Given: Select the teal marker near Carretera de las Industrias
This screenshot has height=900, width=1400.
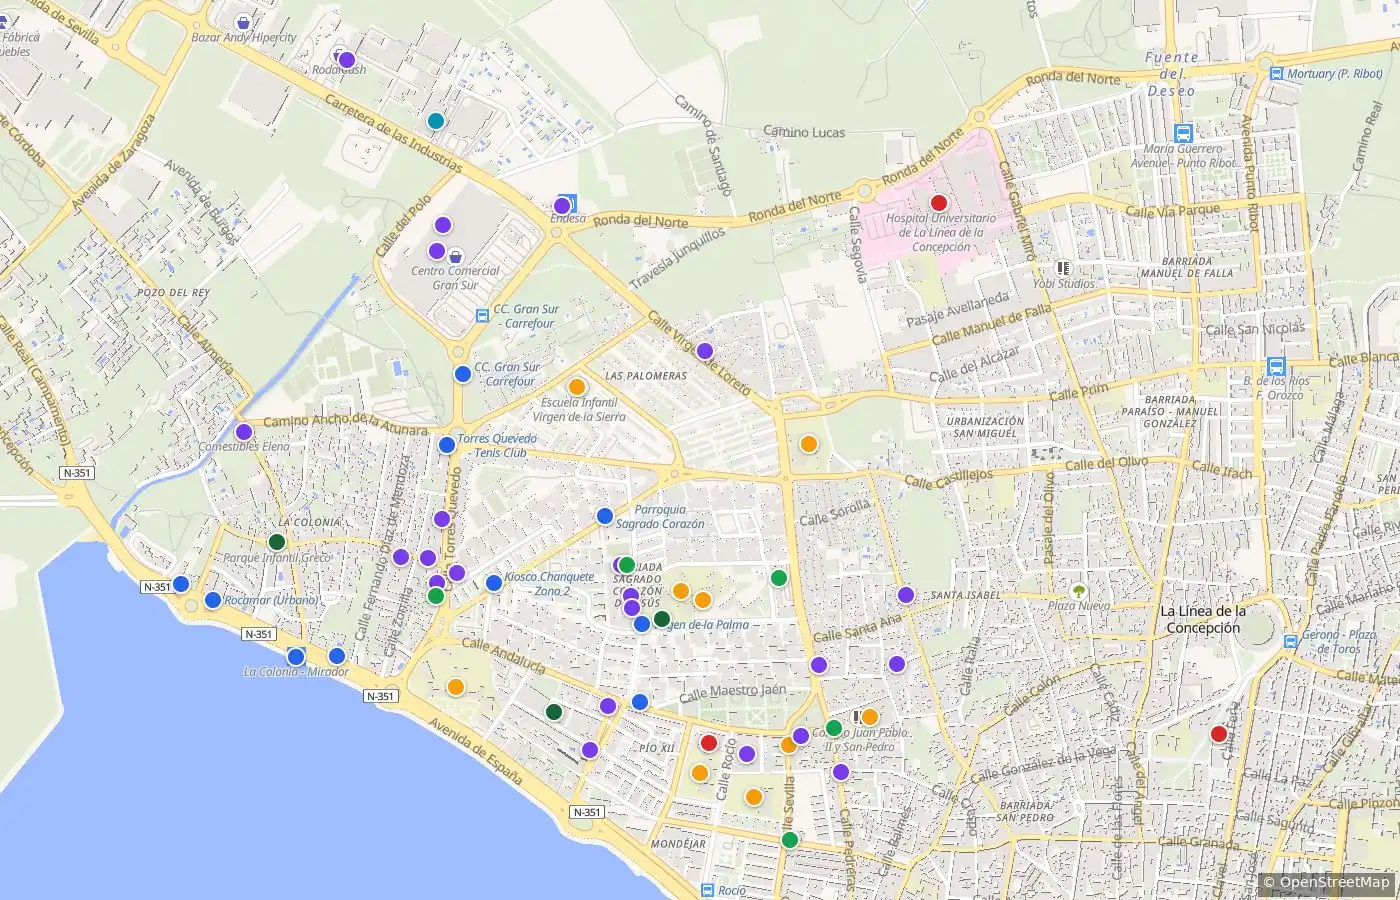Looking at the screenshot, I should [x=435, y=121].
